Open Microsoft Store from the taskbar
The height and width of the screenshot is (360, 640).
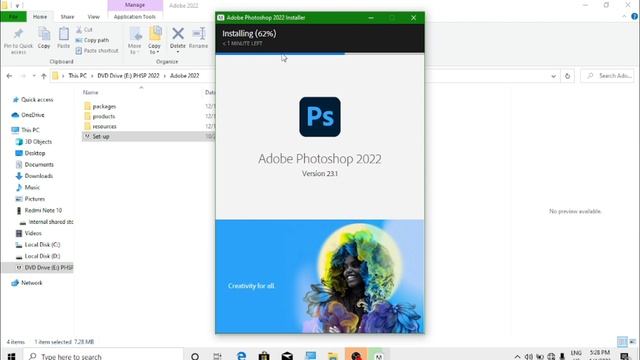pos(264,356)
